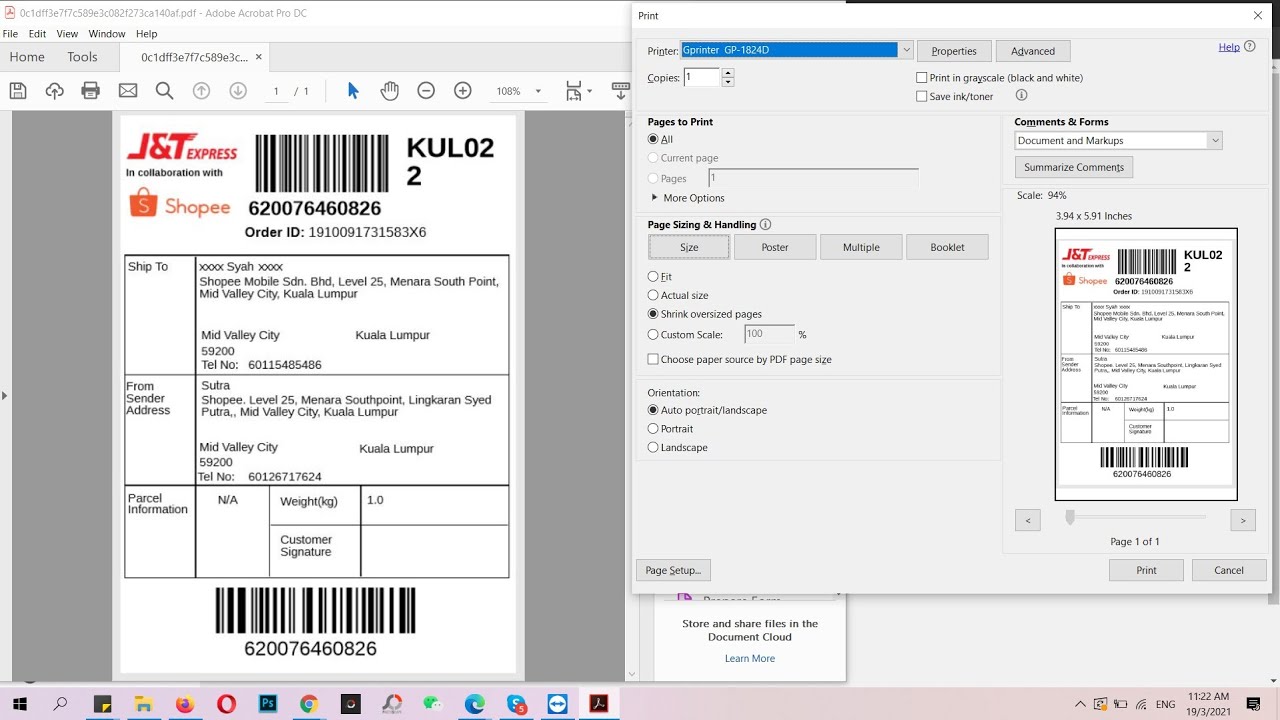This screenshot has width=1280, height=720.
Task: Open the Edit menu
Action: coord(38,34)
